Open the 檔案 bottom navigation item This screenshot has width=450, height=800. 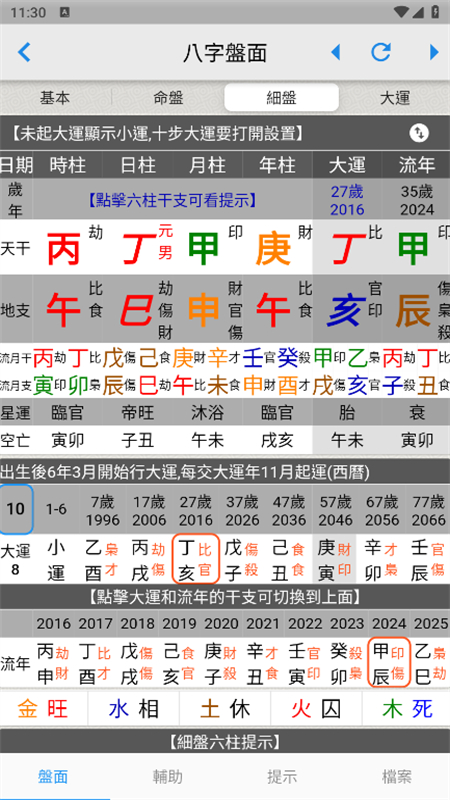pyautogui.click(x=396, y=777)
